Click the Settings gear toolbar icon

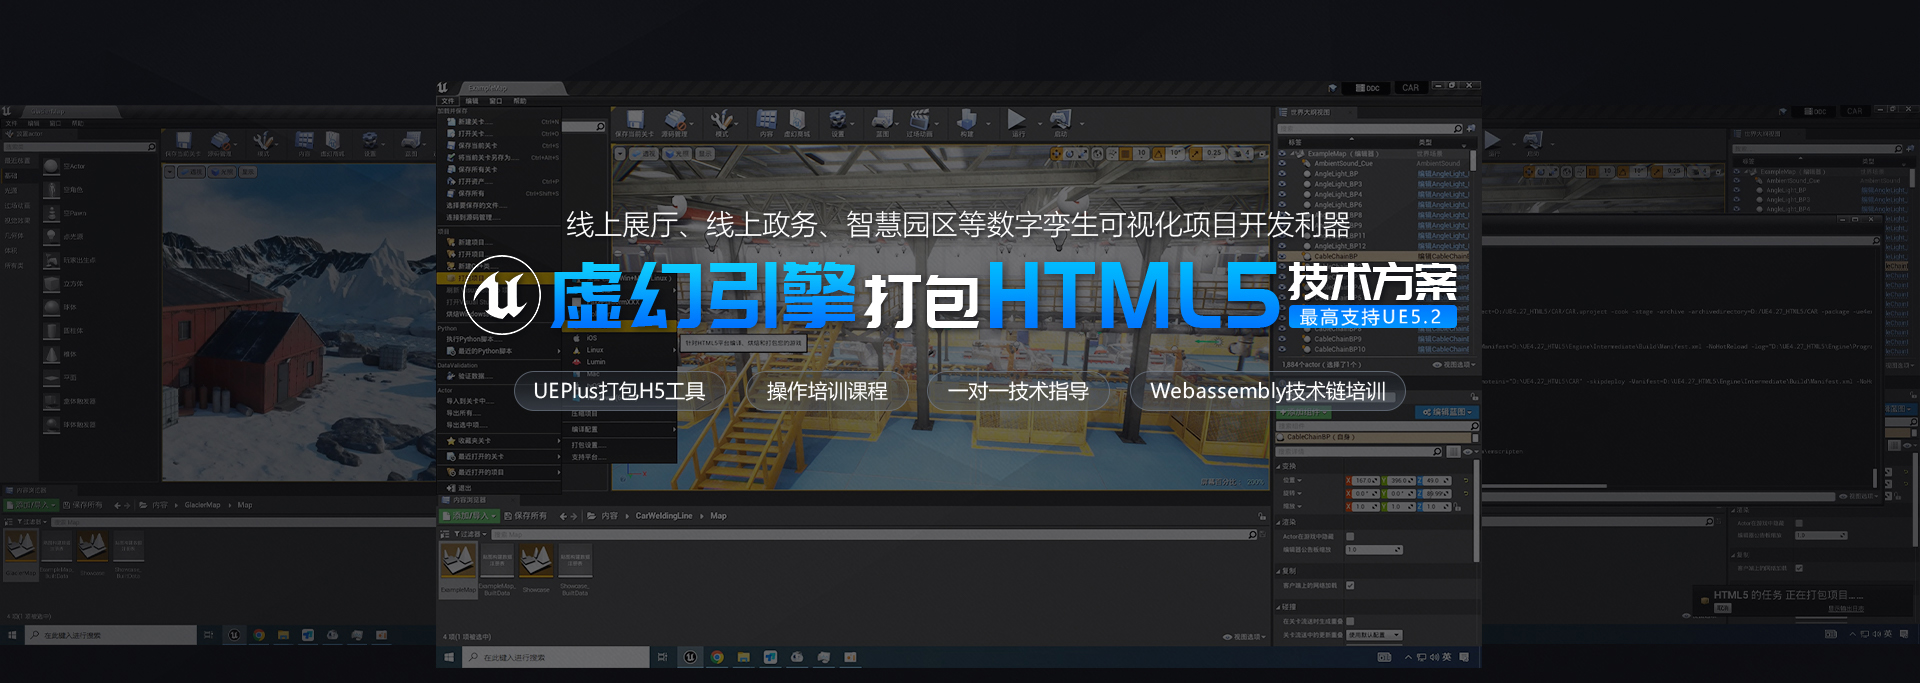[838, 122]
